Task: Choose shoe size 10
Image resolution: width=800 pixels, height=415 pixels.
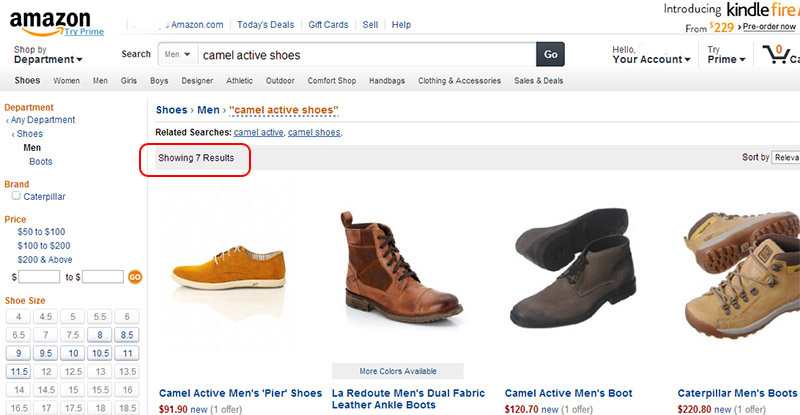Action: [x=73, y=353]
